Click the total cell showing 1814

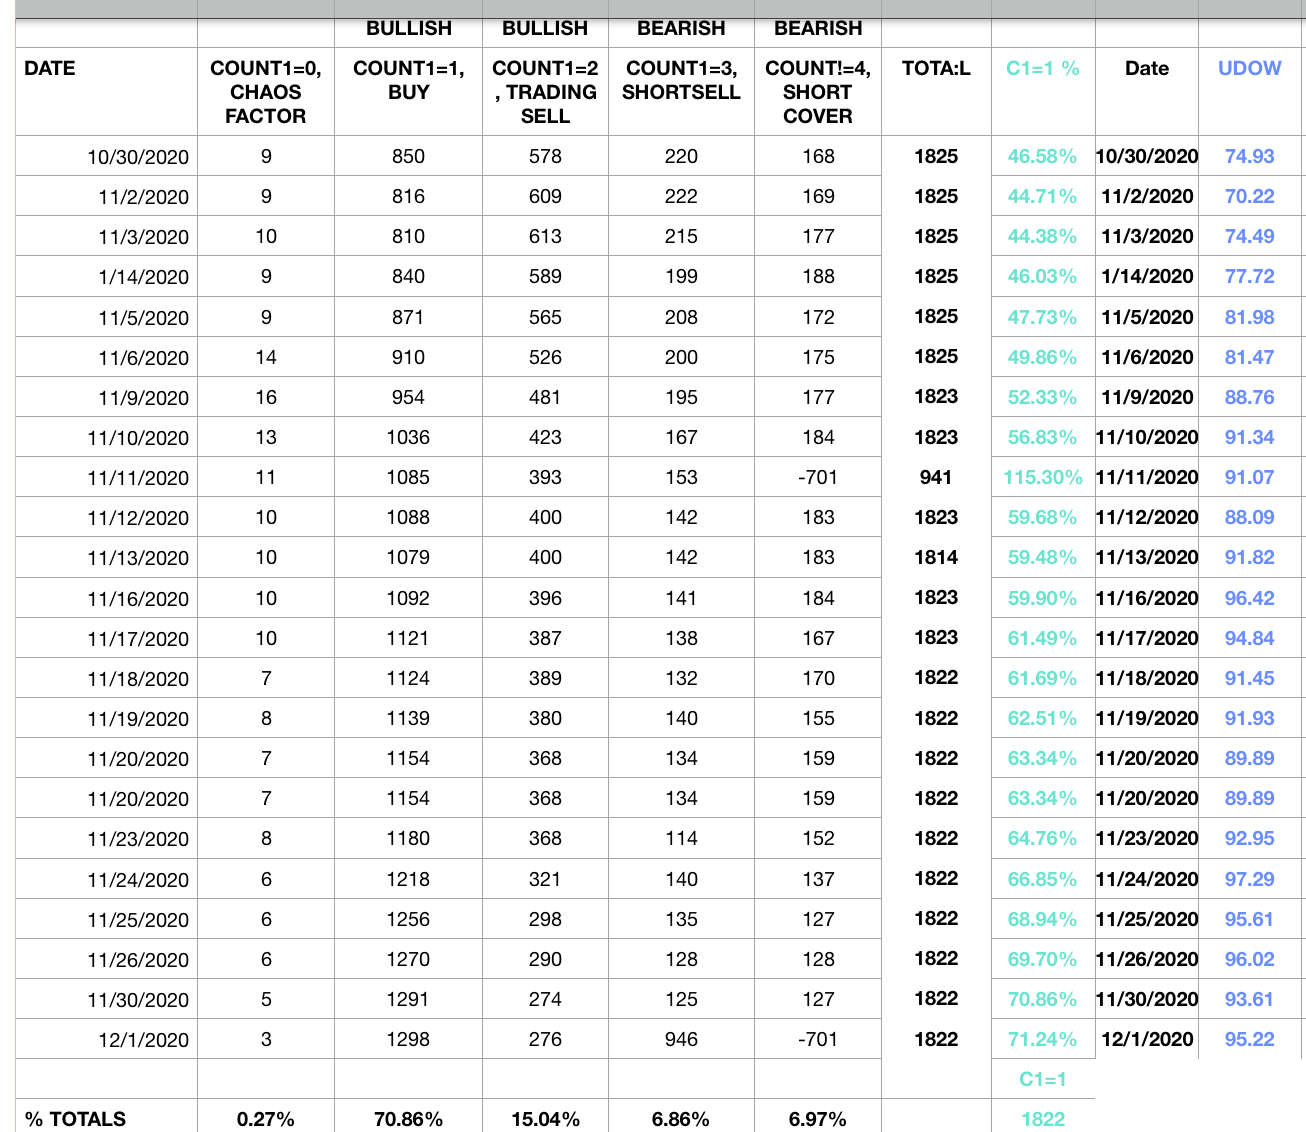coord(936,557)
